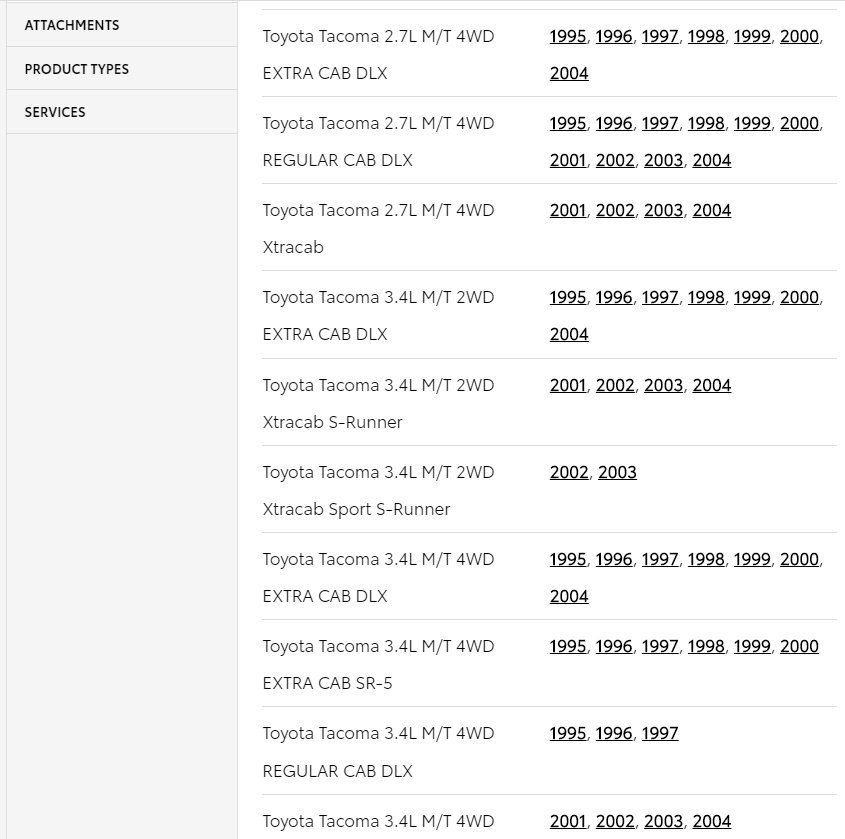Click 2002 for 2.7L 4WD Xtracab

615,210
